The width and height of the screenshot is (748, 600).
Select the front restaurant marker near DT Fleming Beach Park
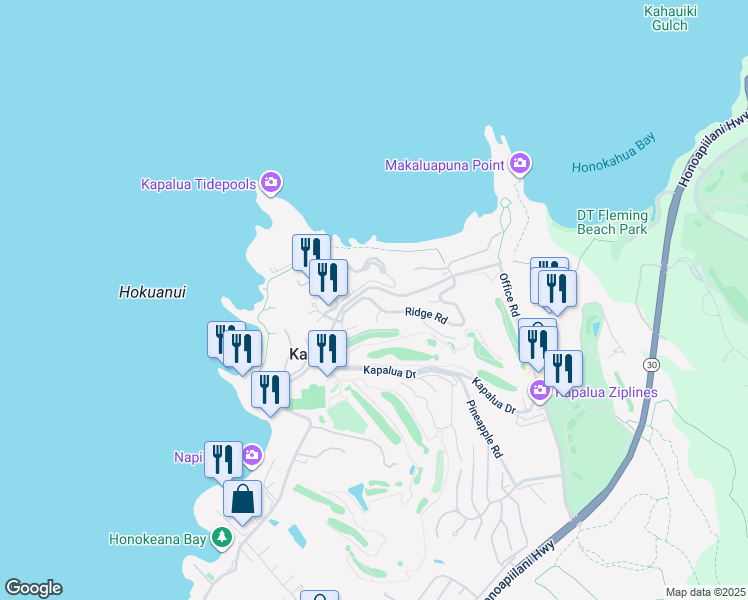(x=557, y=291)
